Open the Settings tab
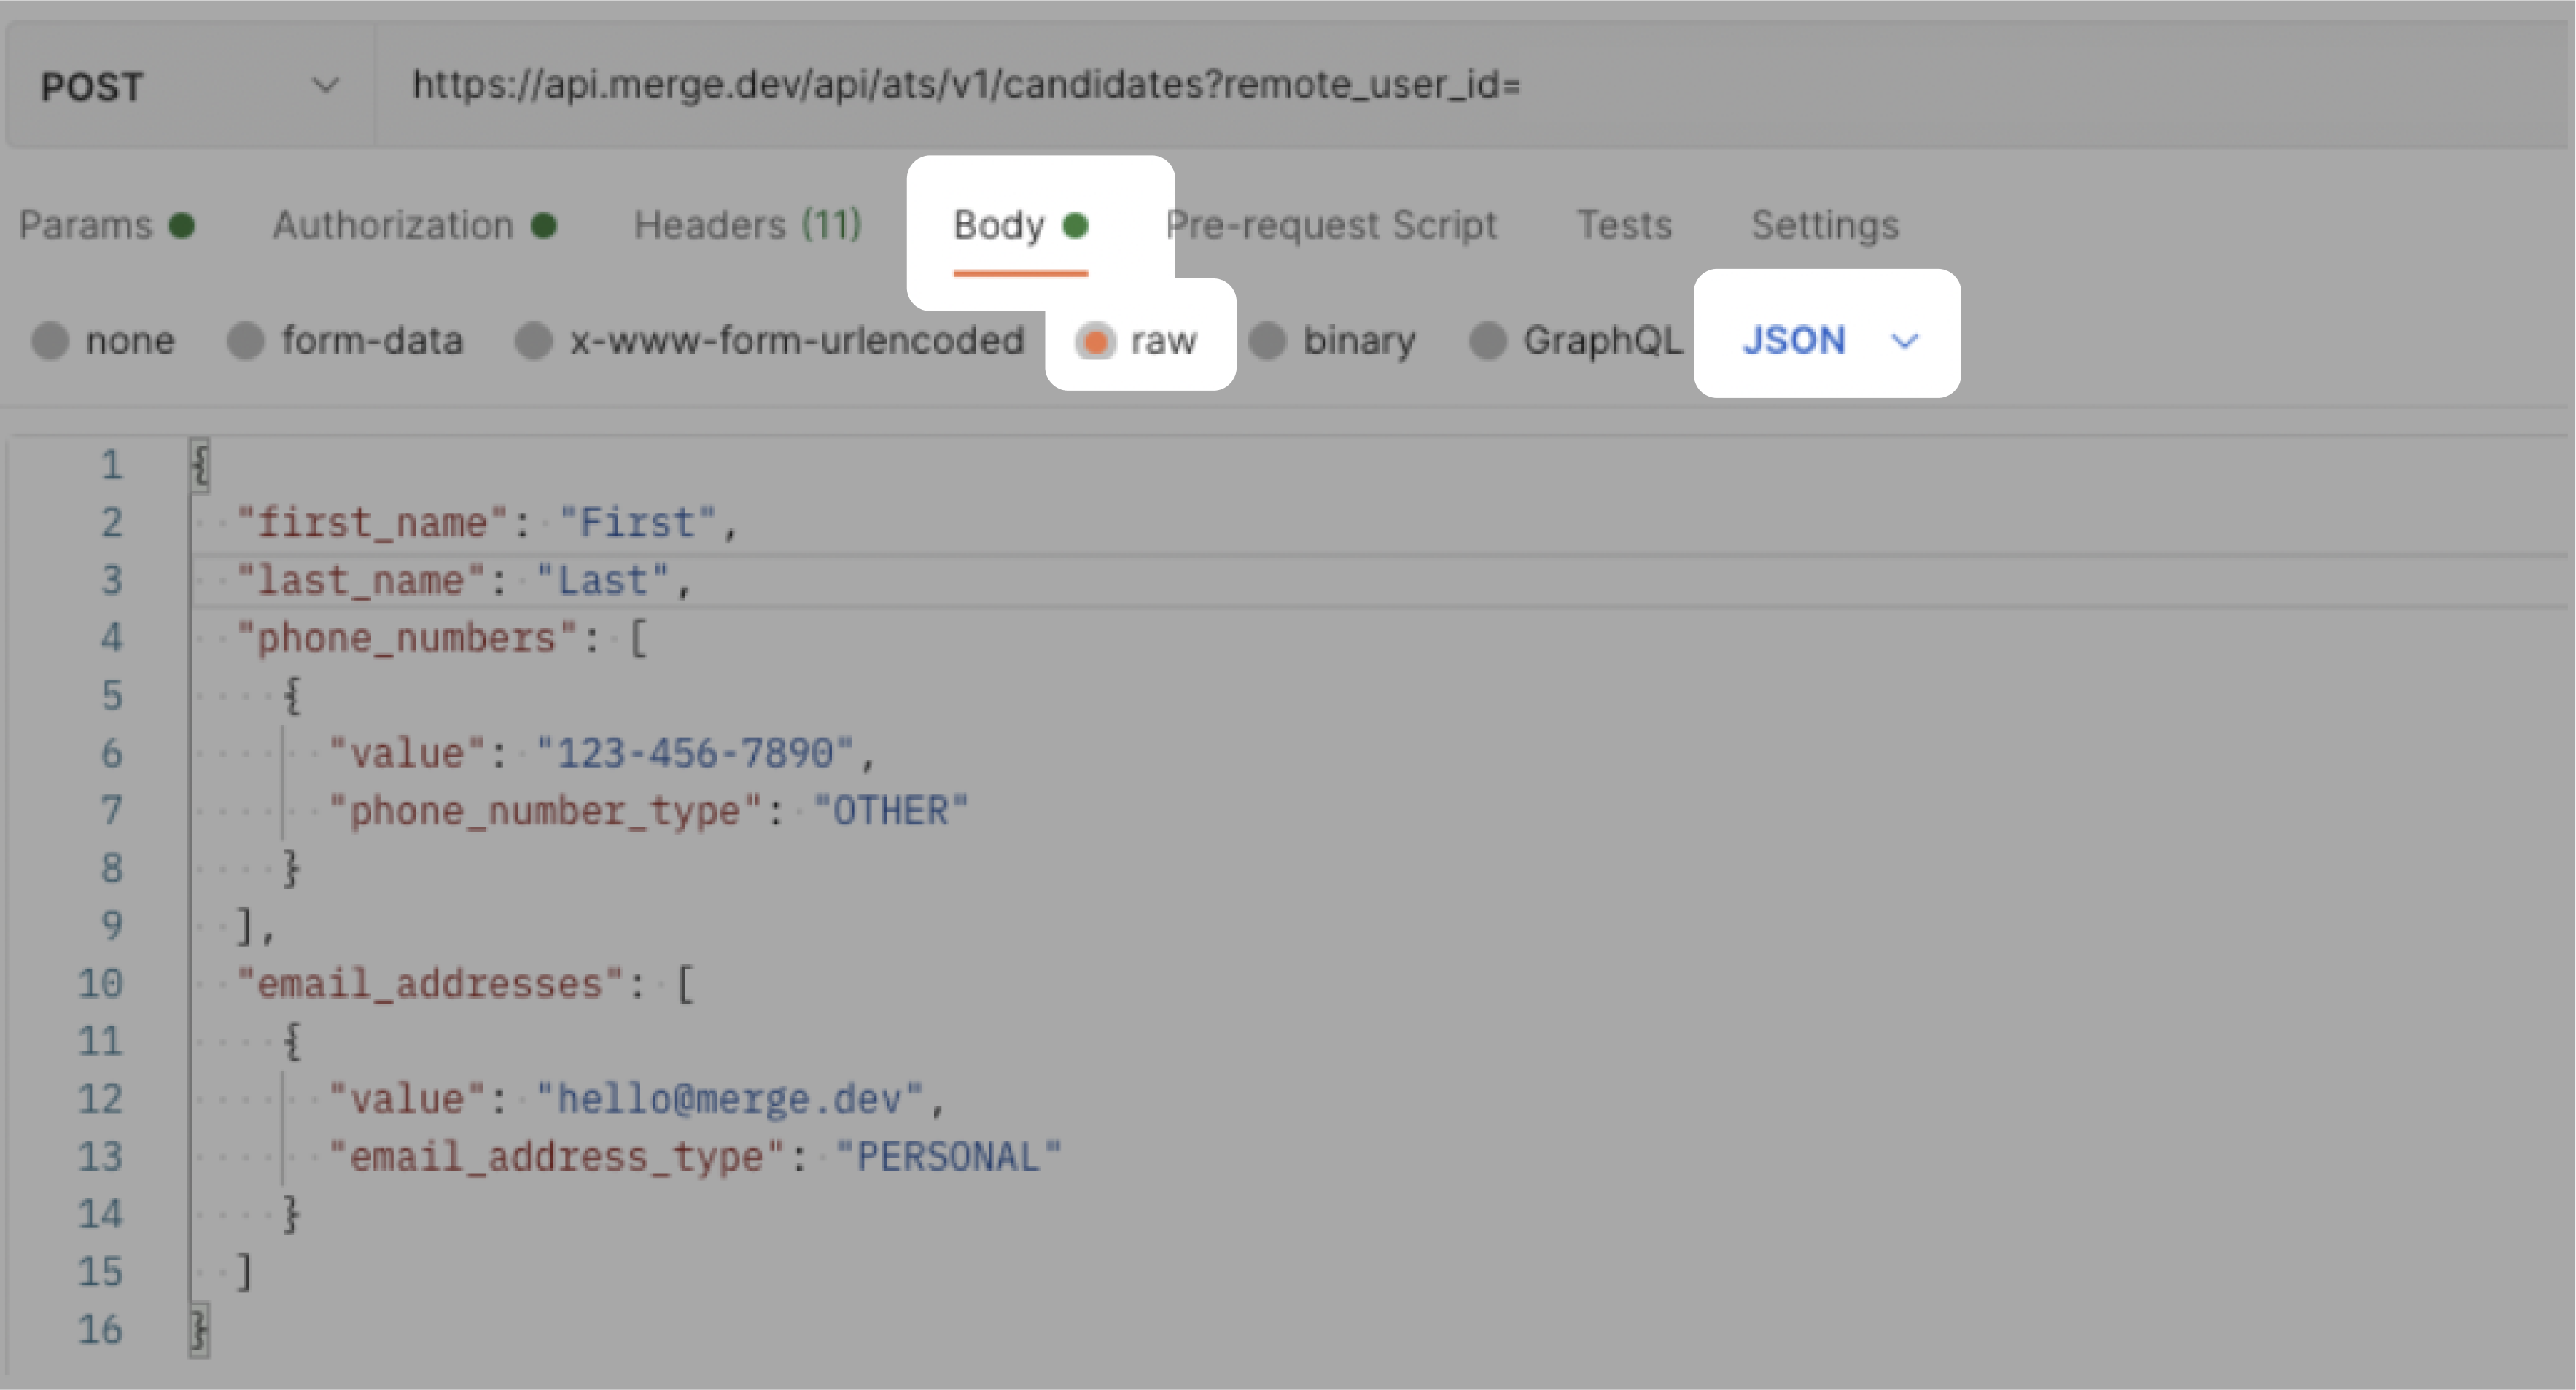 coord(1824,225)
